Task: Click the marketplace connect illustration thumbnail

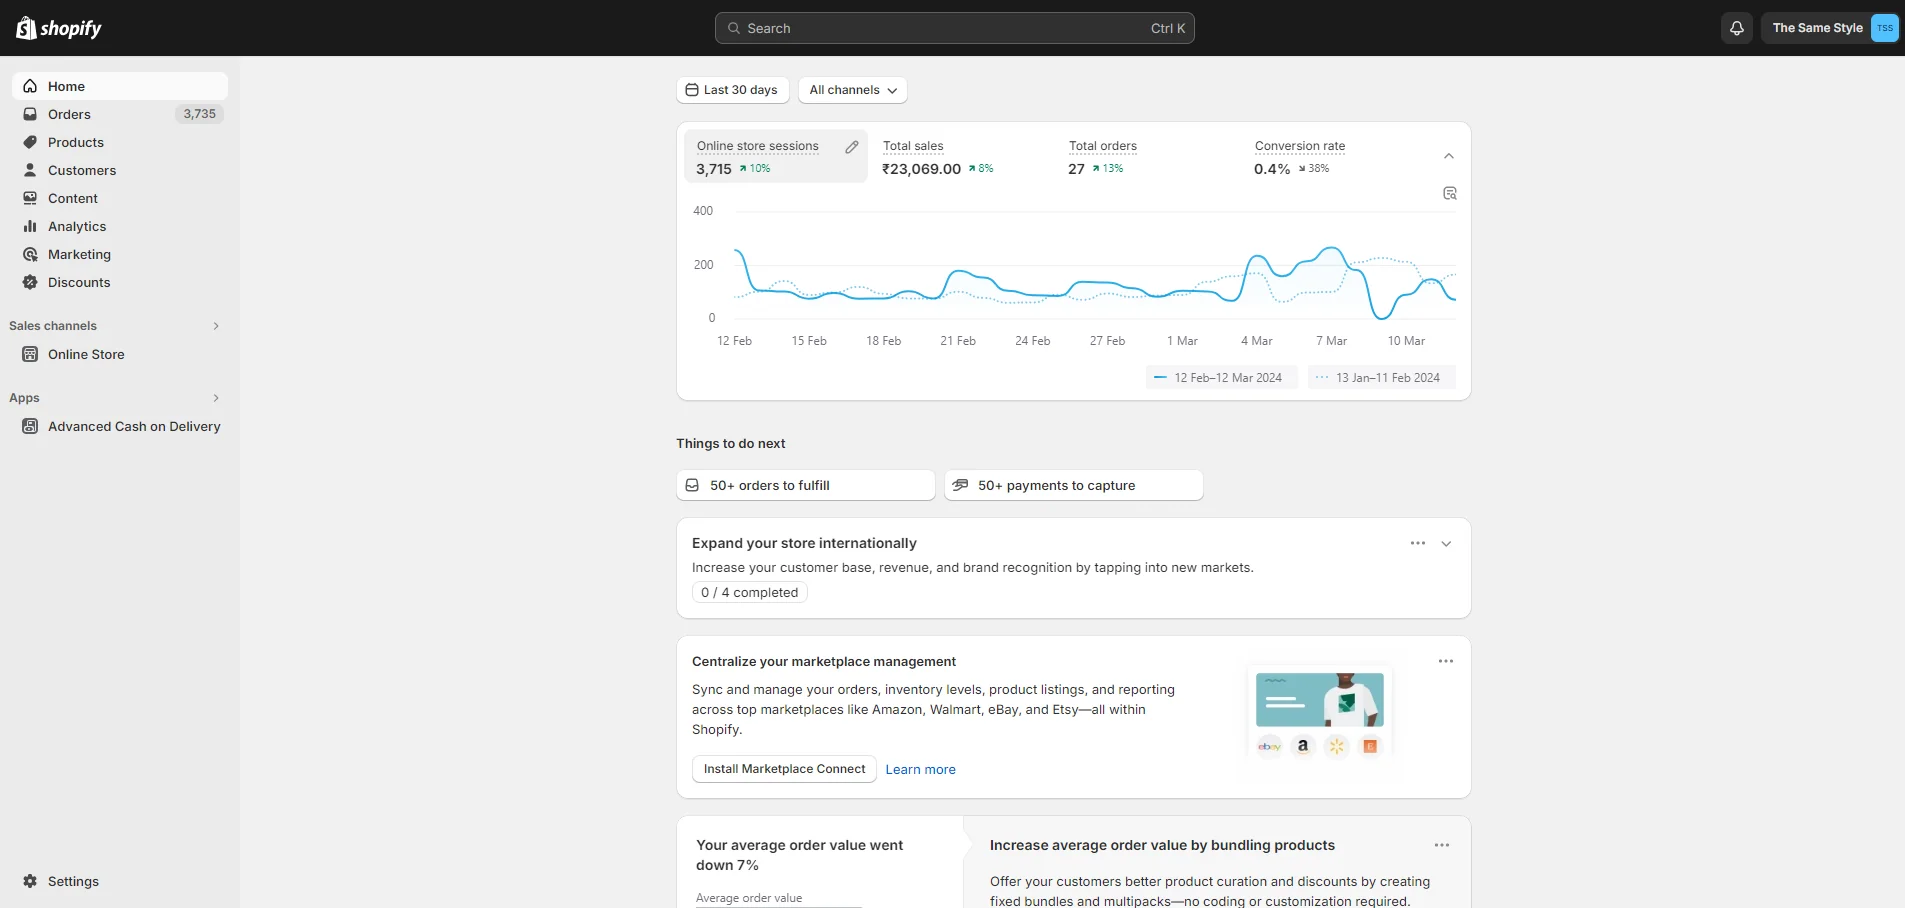Action: tap(1320, 714)
